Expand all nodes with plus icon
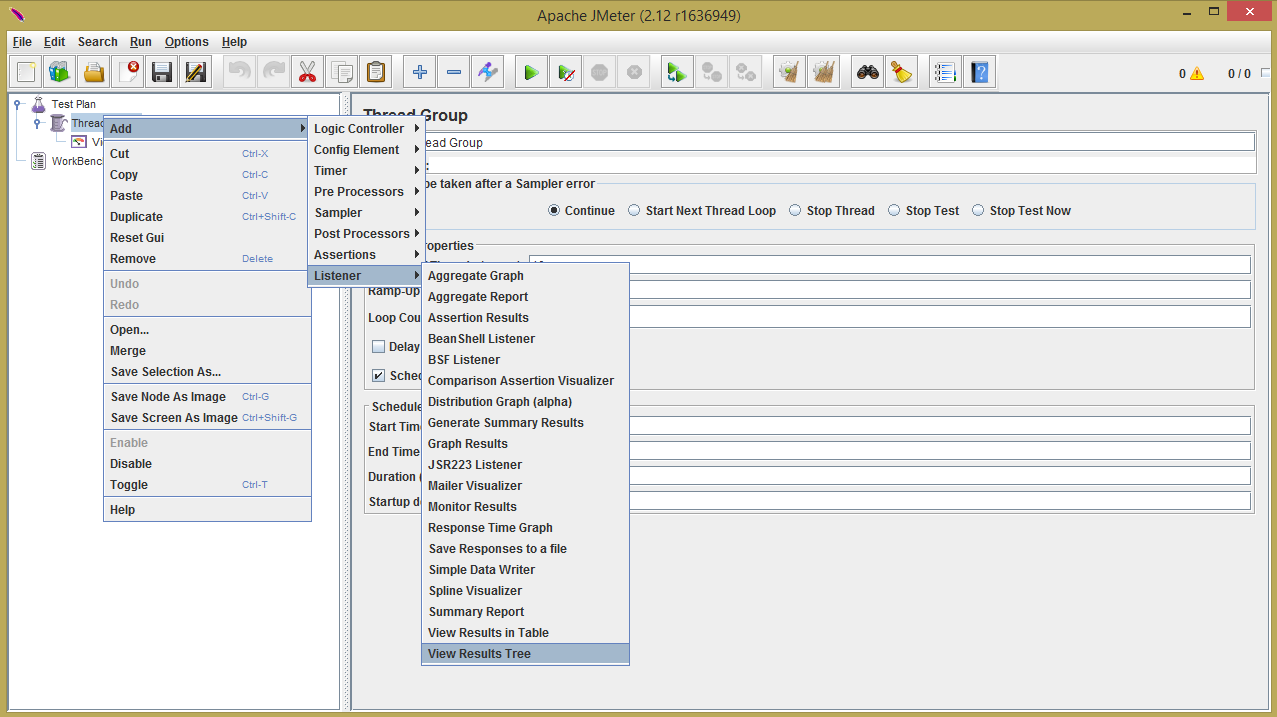 pos(420,72)
